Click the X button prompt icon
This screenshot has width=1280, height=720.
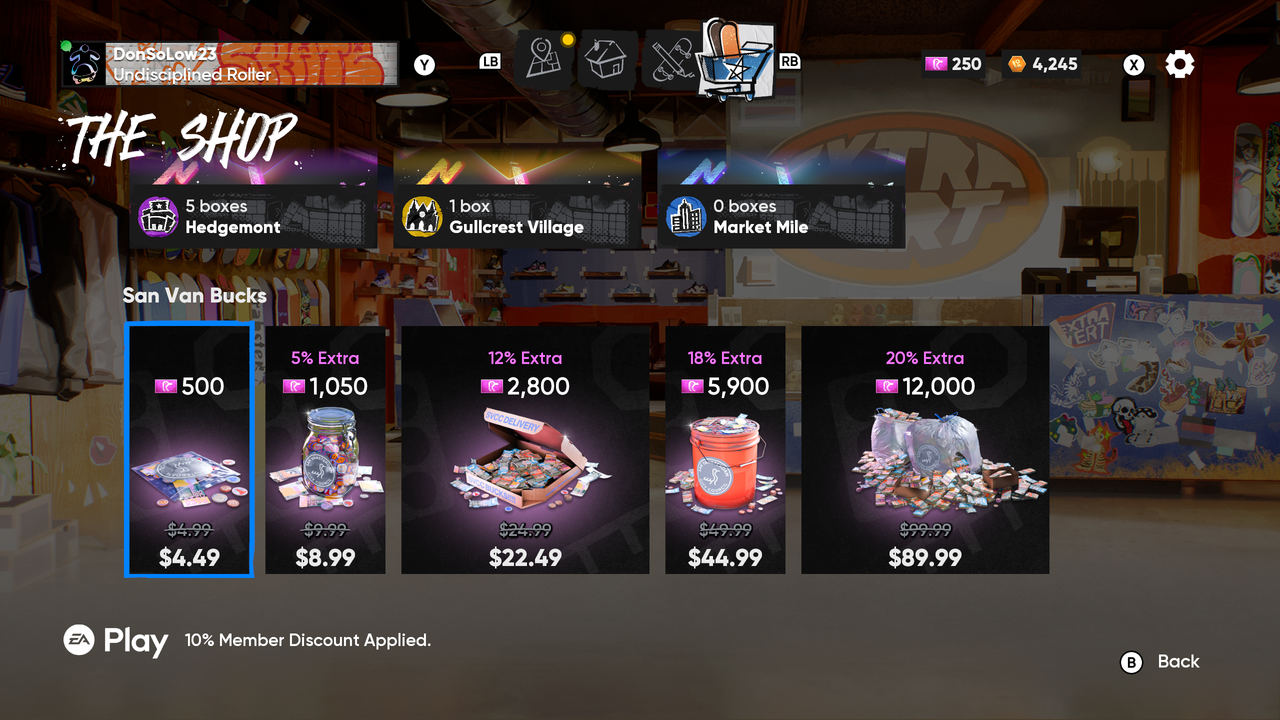[x=1134, y=65]
